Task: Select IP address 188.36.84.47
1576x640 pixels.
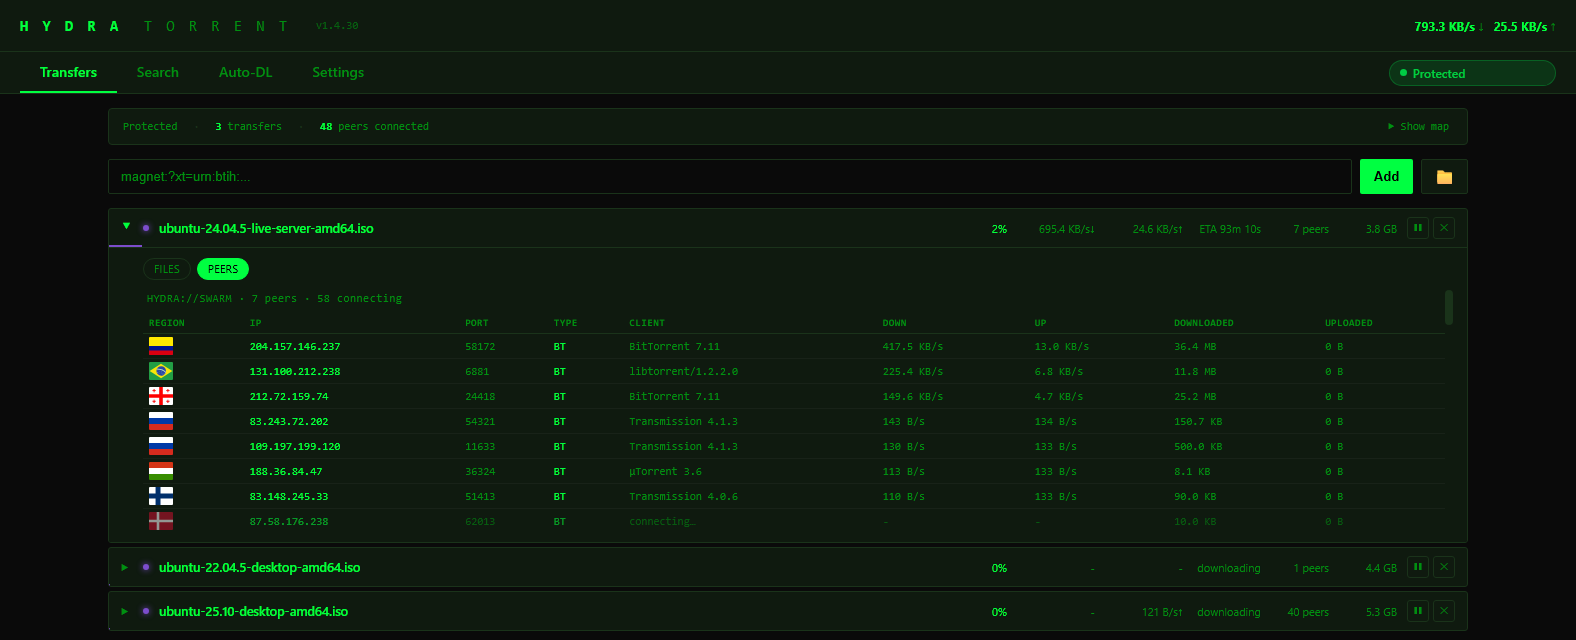Action: coord(286,472)
